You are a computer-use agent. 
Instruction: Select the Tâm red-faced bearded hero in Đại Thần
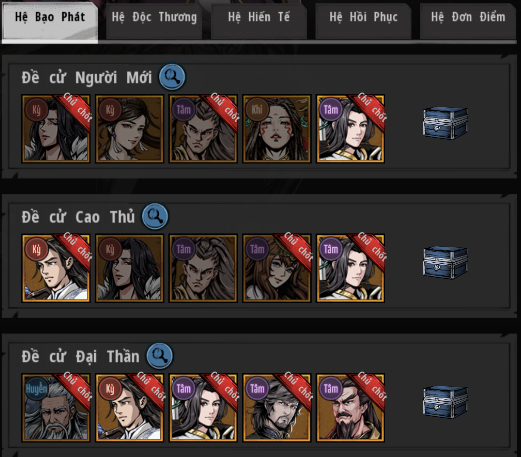[x=350, y=408]
